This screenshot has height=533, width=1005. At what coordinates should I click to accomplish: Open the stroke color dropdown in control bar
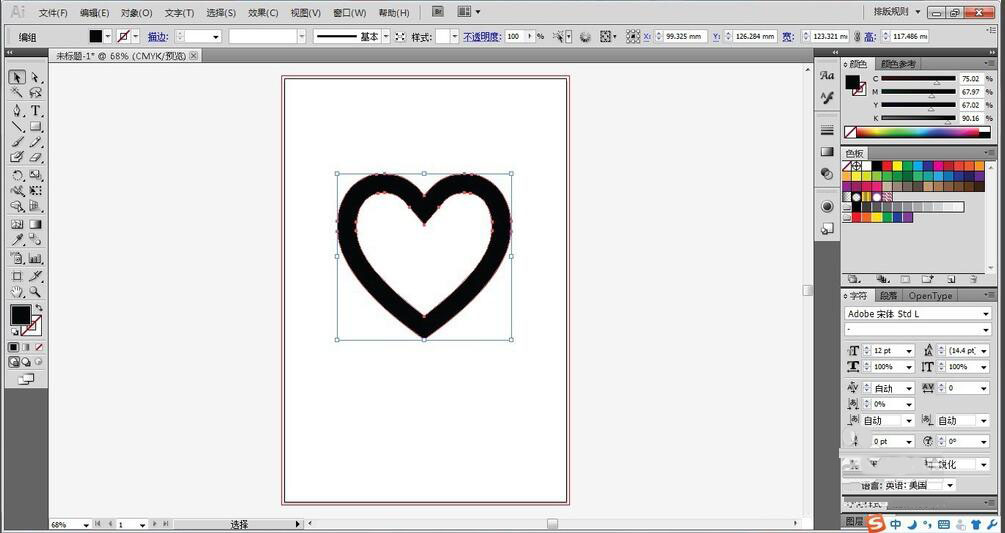click(135, 37)
